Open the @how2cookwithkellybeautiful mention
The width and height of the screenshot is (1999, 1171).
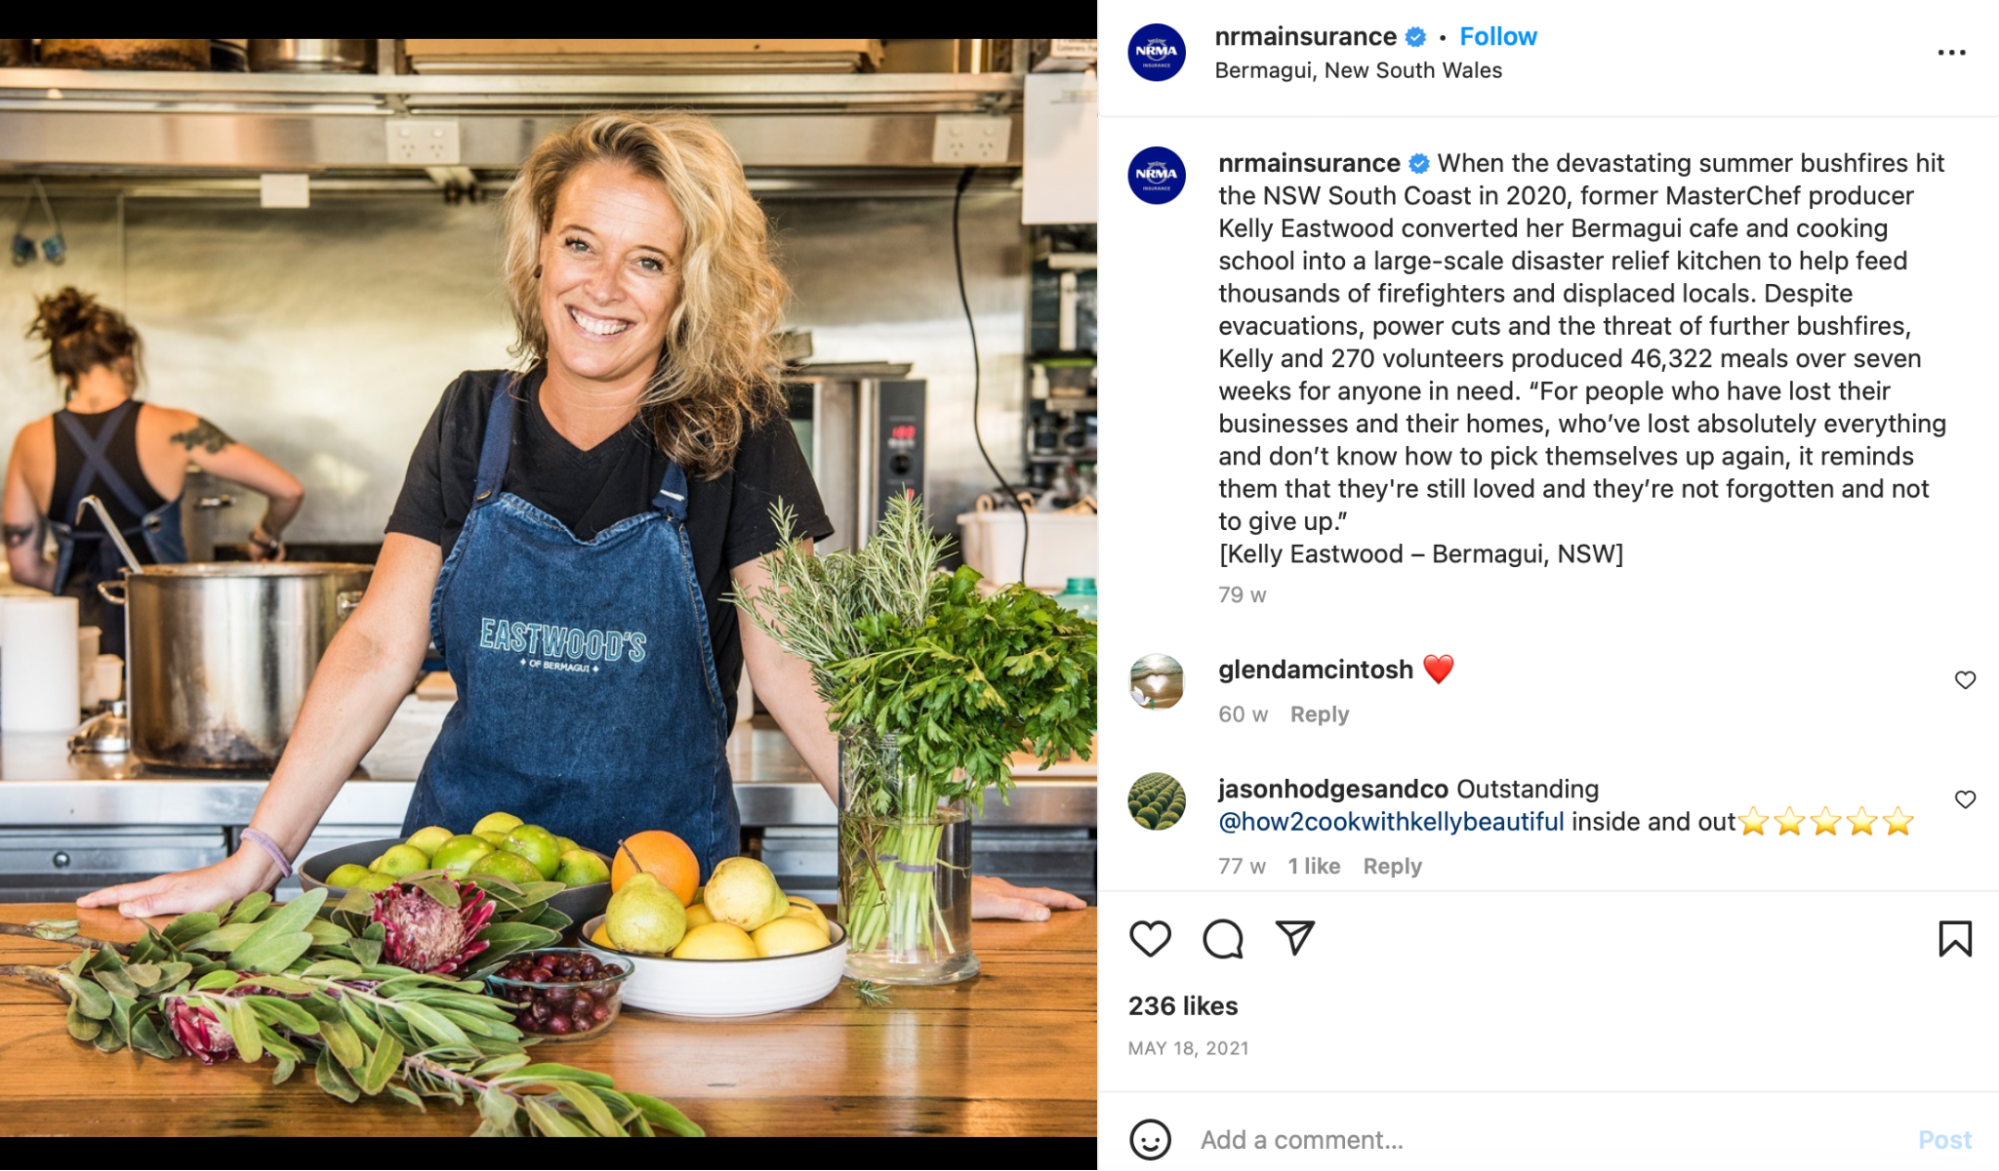point(1391,822)
